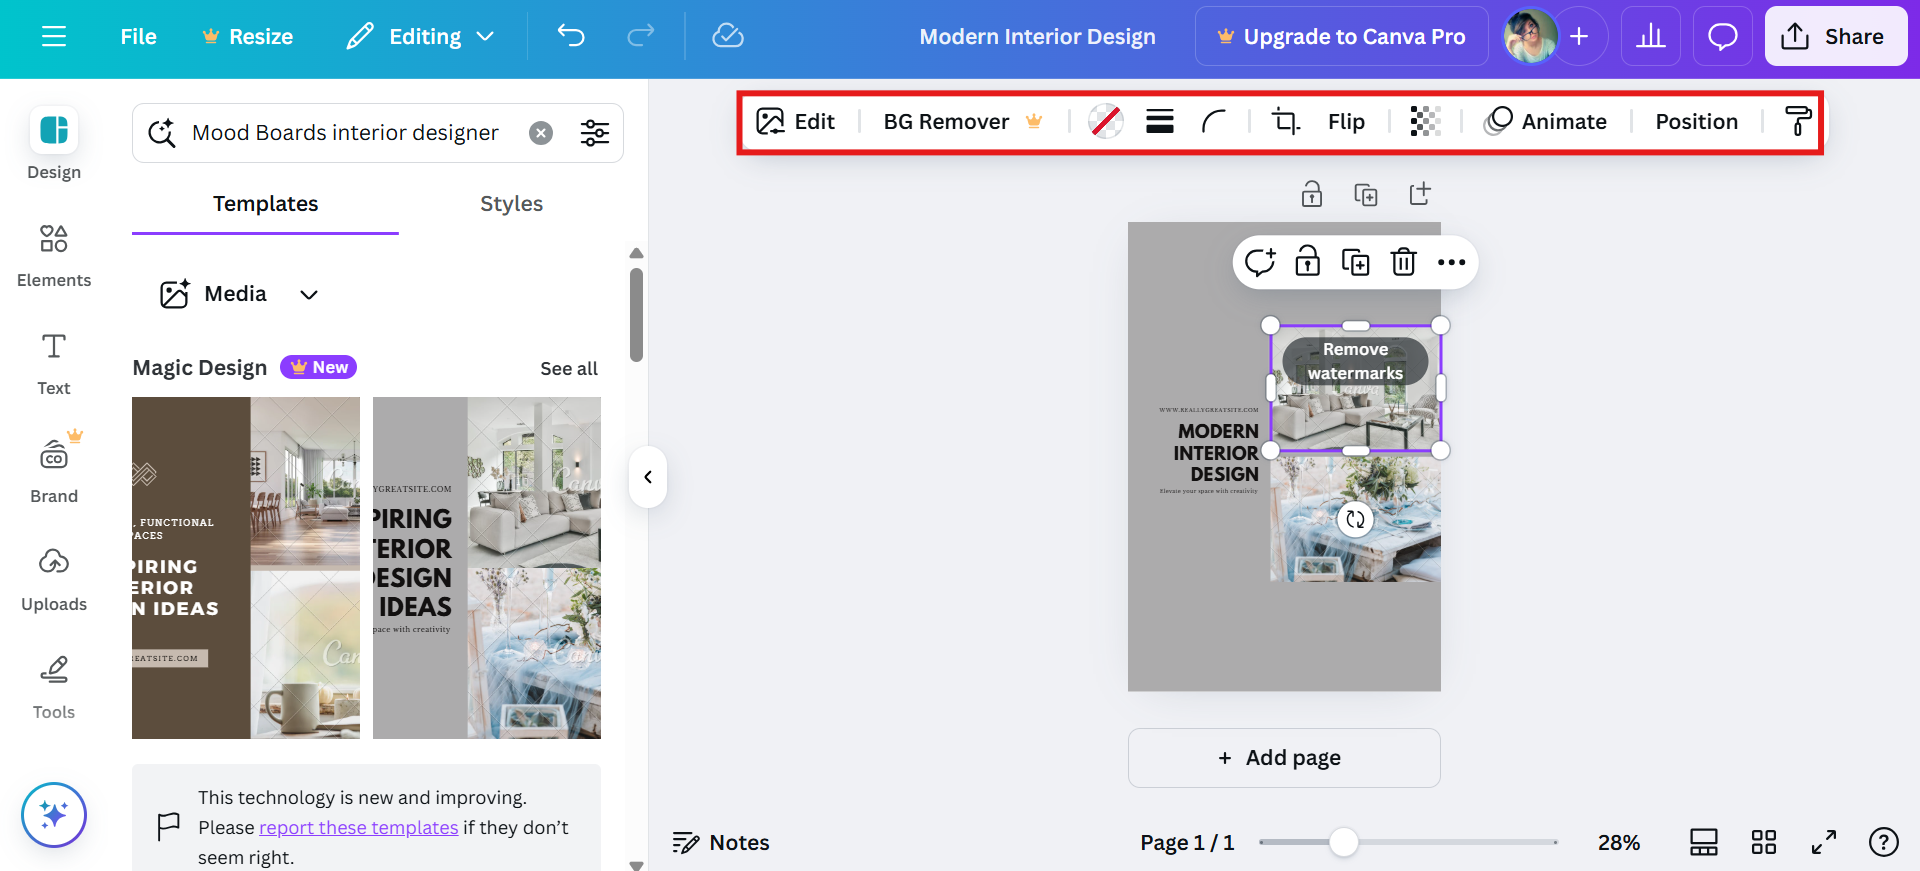
Task: Select the brown interior template thumbnail
Action: (x=246, y=568)
